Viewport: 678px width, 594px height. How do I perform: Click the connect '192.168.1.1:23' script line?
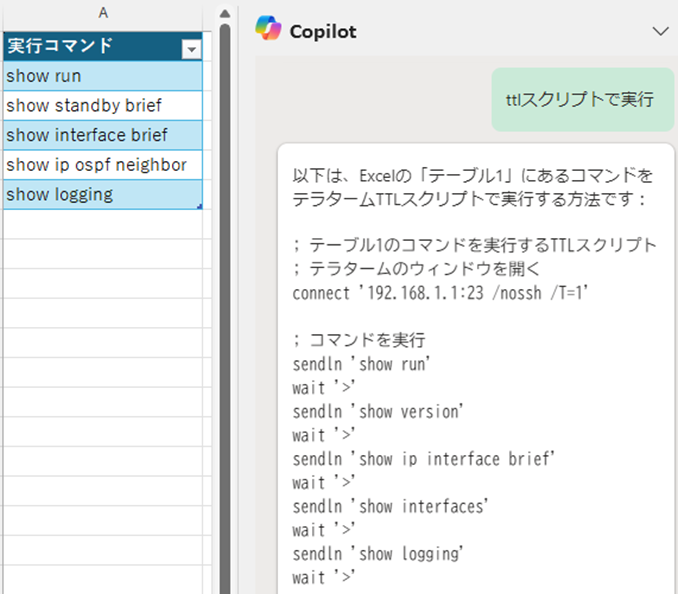tap(440, 293)
